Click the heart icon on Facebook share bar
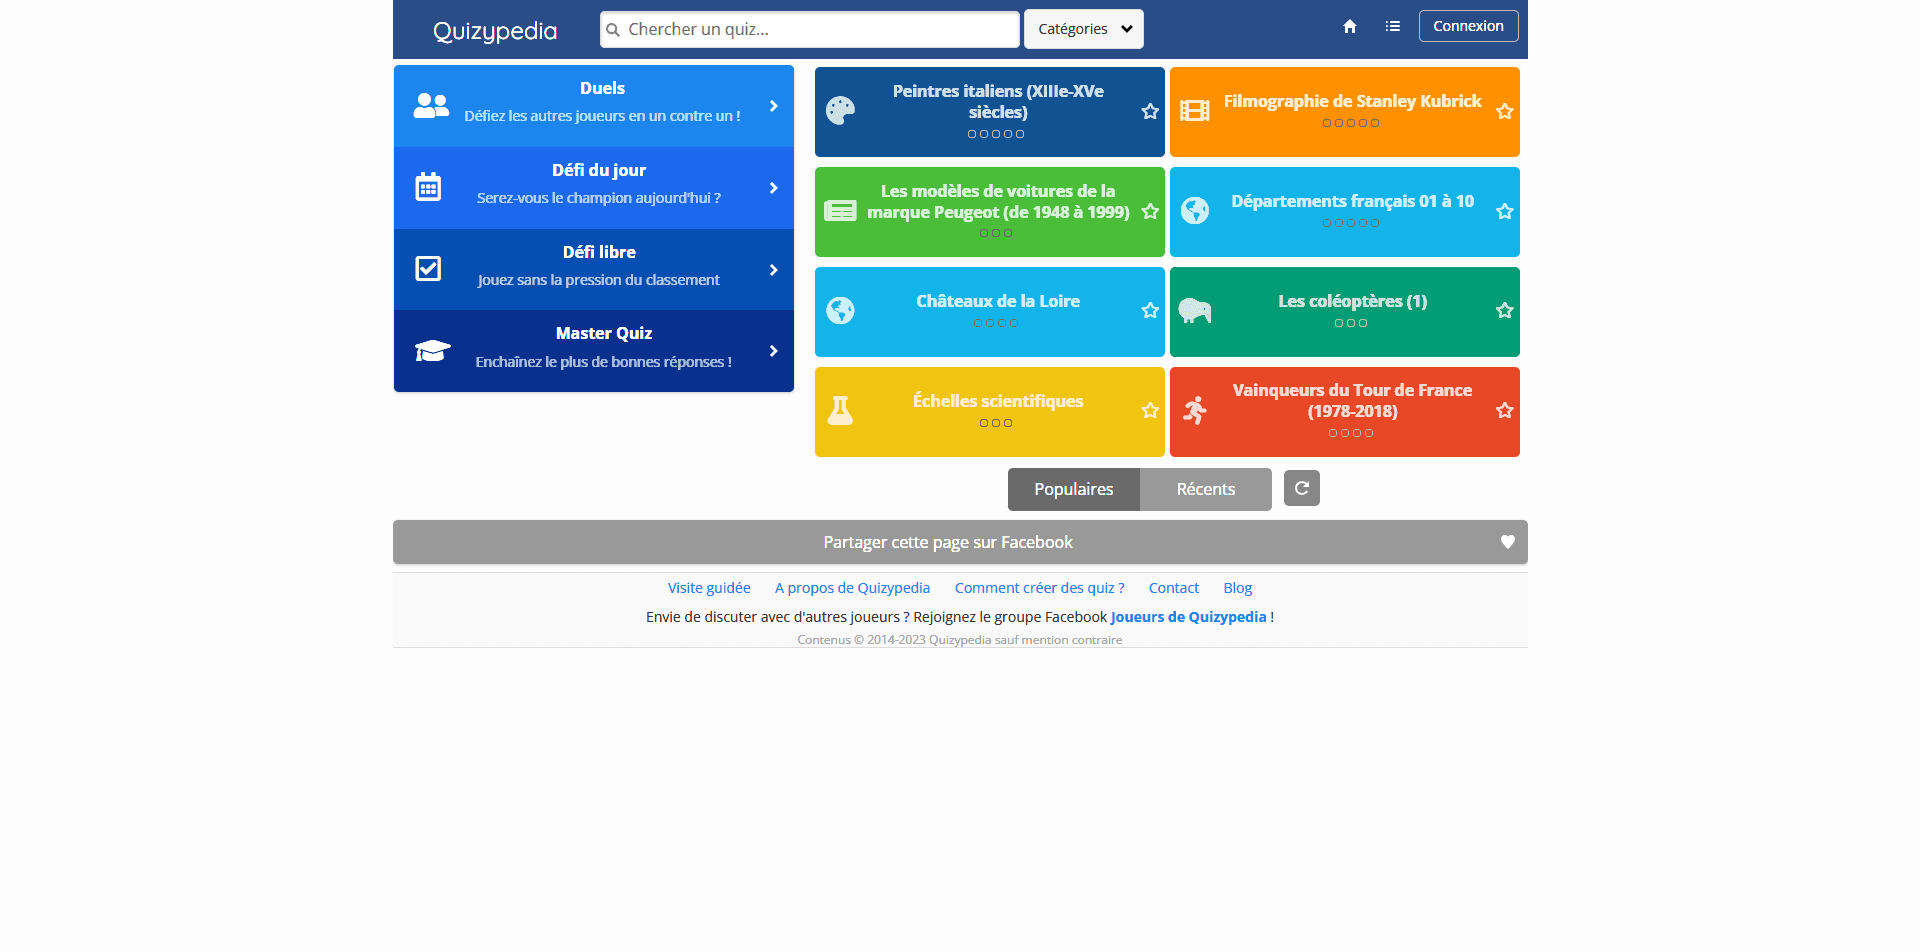 pos(1507,542)
